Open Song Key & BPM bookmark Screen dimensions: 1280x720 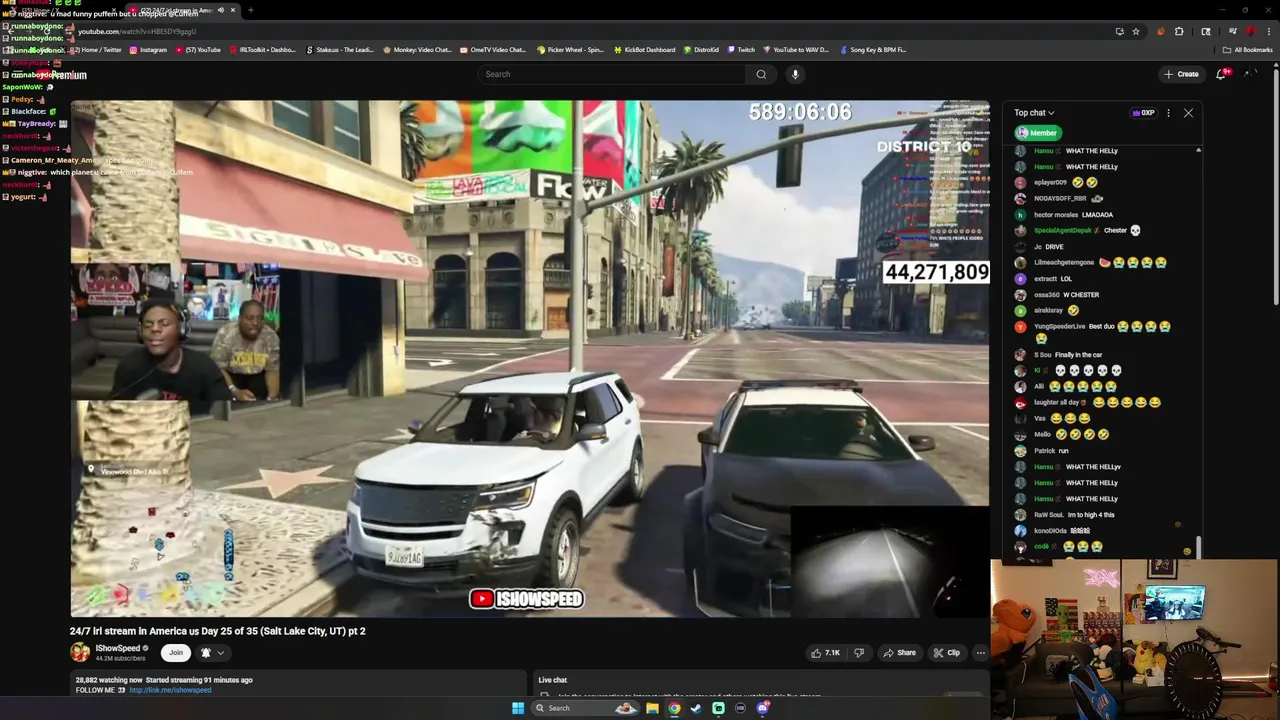coord(873,50)
